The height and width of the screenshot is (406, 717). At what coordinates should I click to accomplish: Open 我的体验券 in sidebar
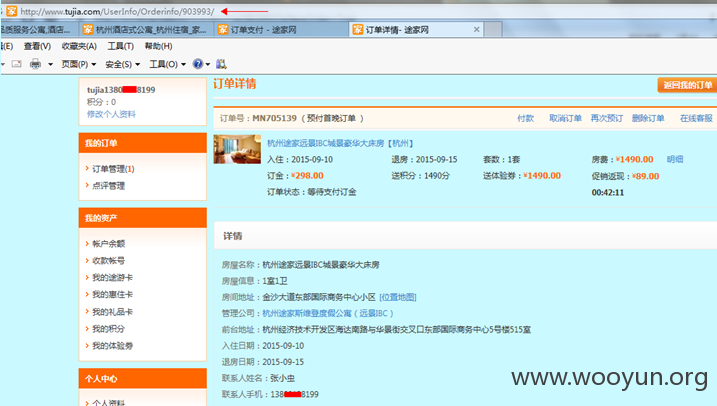112,346
